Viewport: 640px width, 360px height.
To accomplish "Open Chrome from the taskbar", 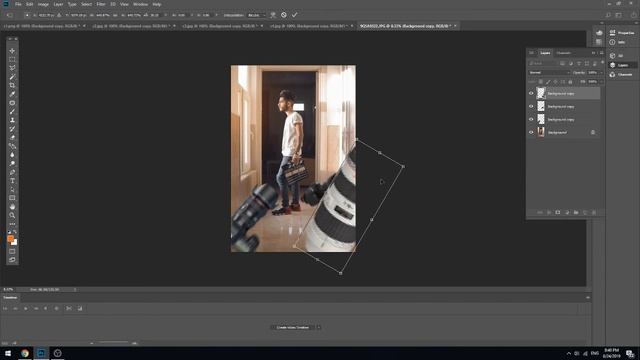I will point(25,353).
